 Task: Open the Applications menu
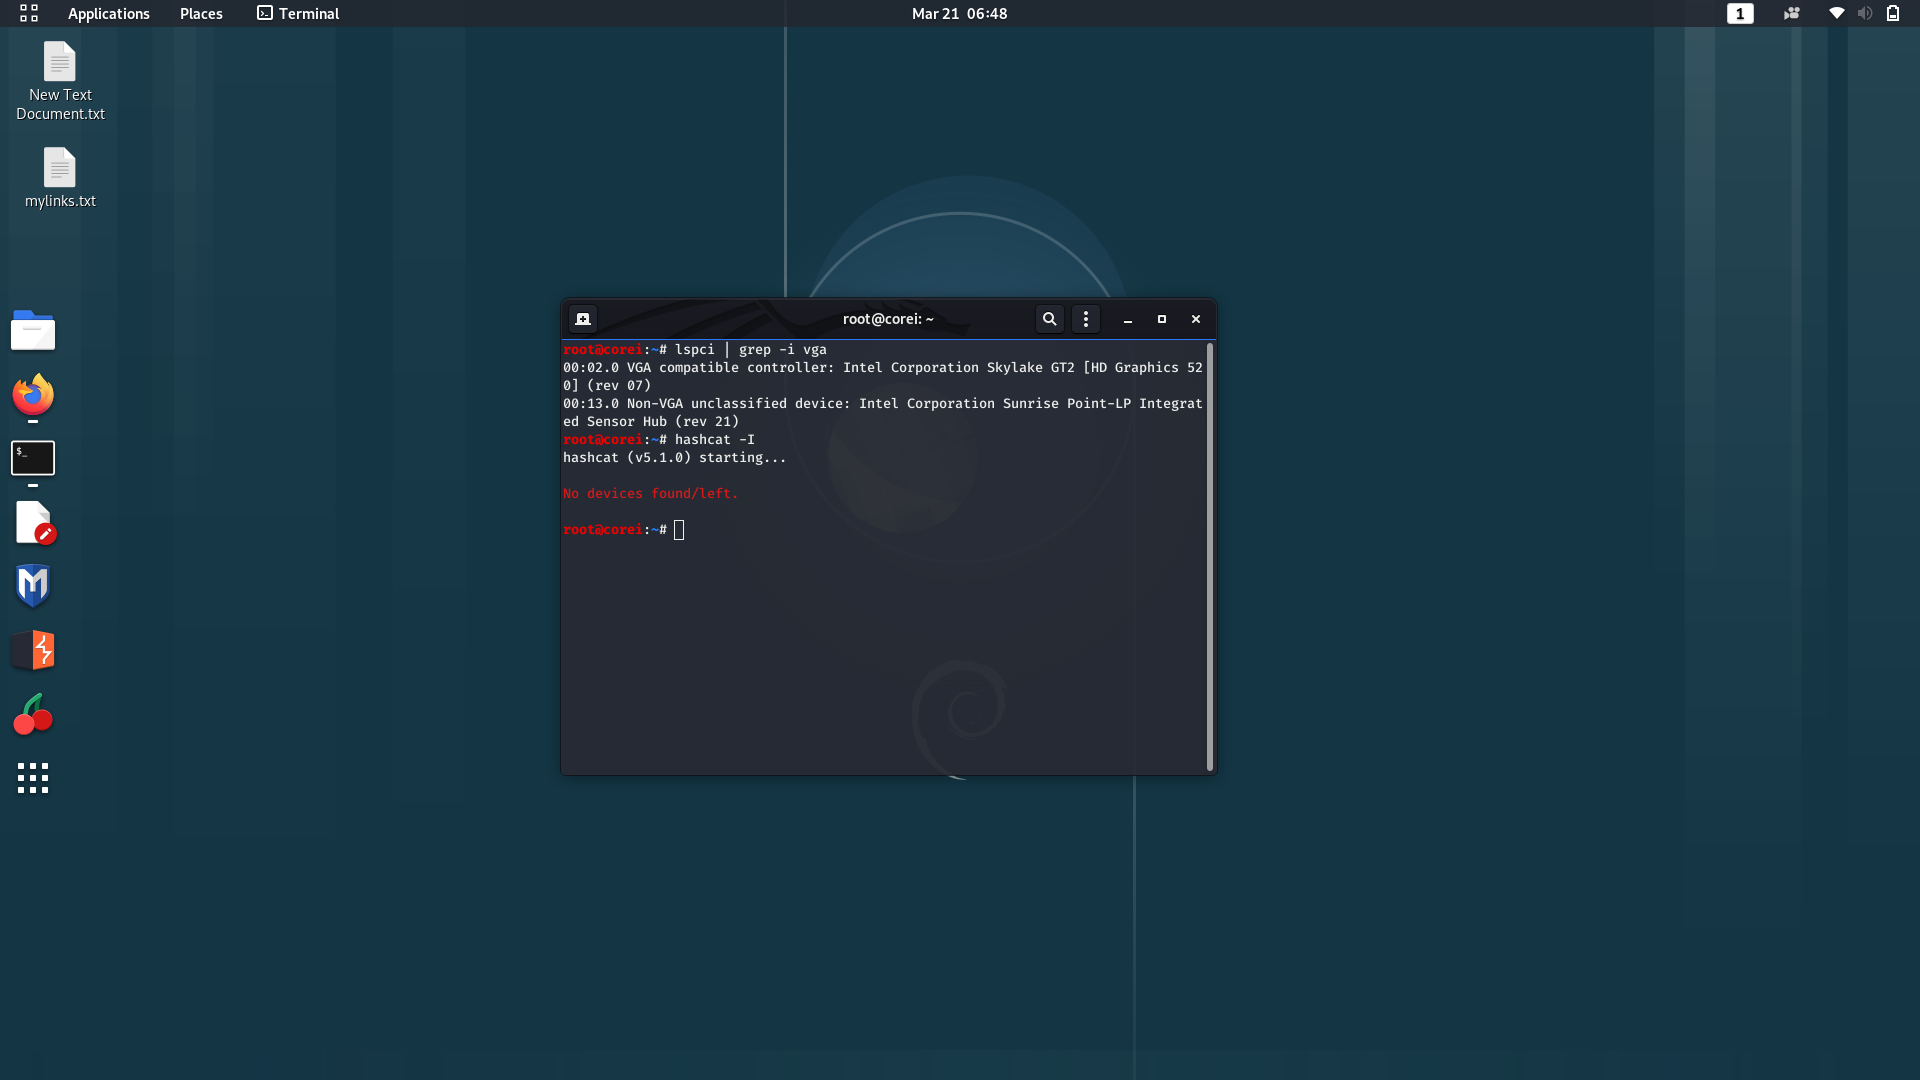click(108, 13)
